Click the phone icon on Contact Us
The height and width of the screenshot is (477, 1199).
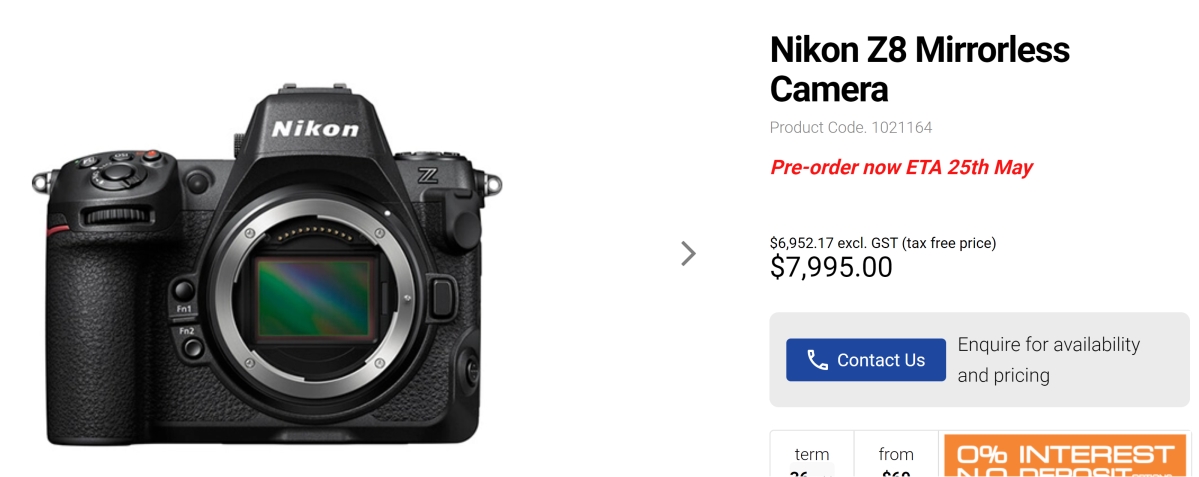pos(817,360)
